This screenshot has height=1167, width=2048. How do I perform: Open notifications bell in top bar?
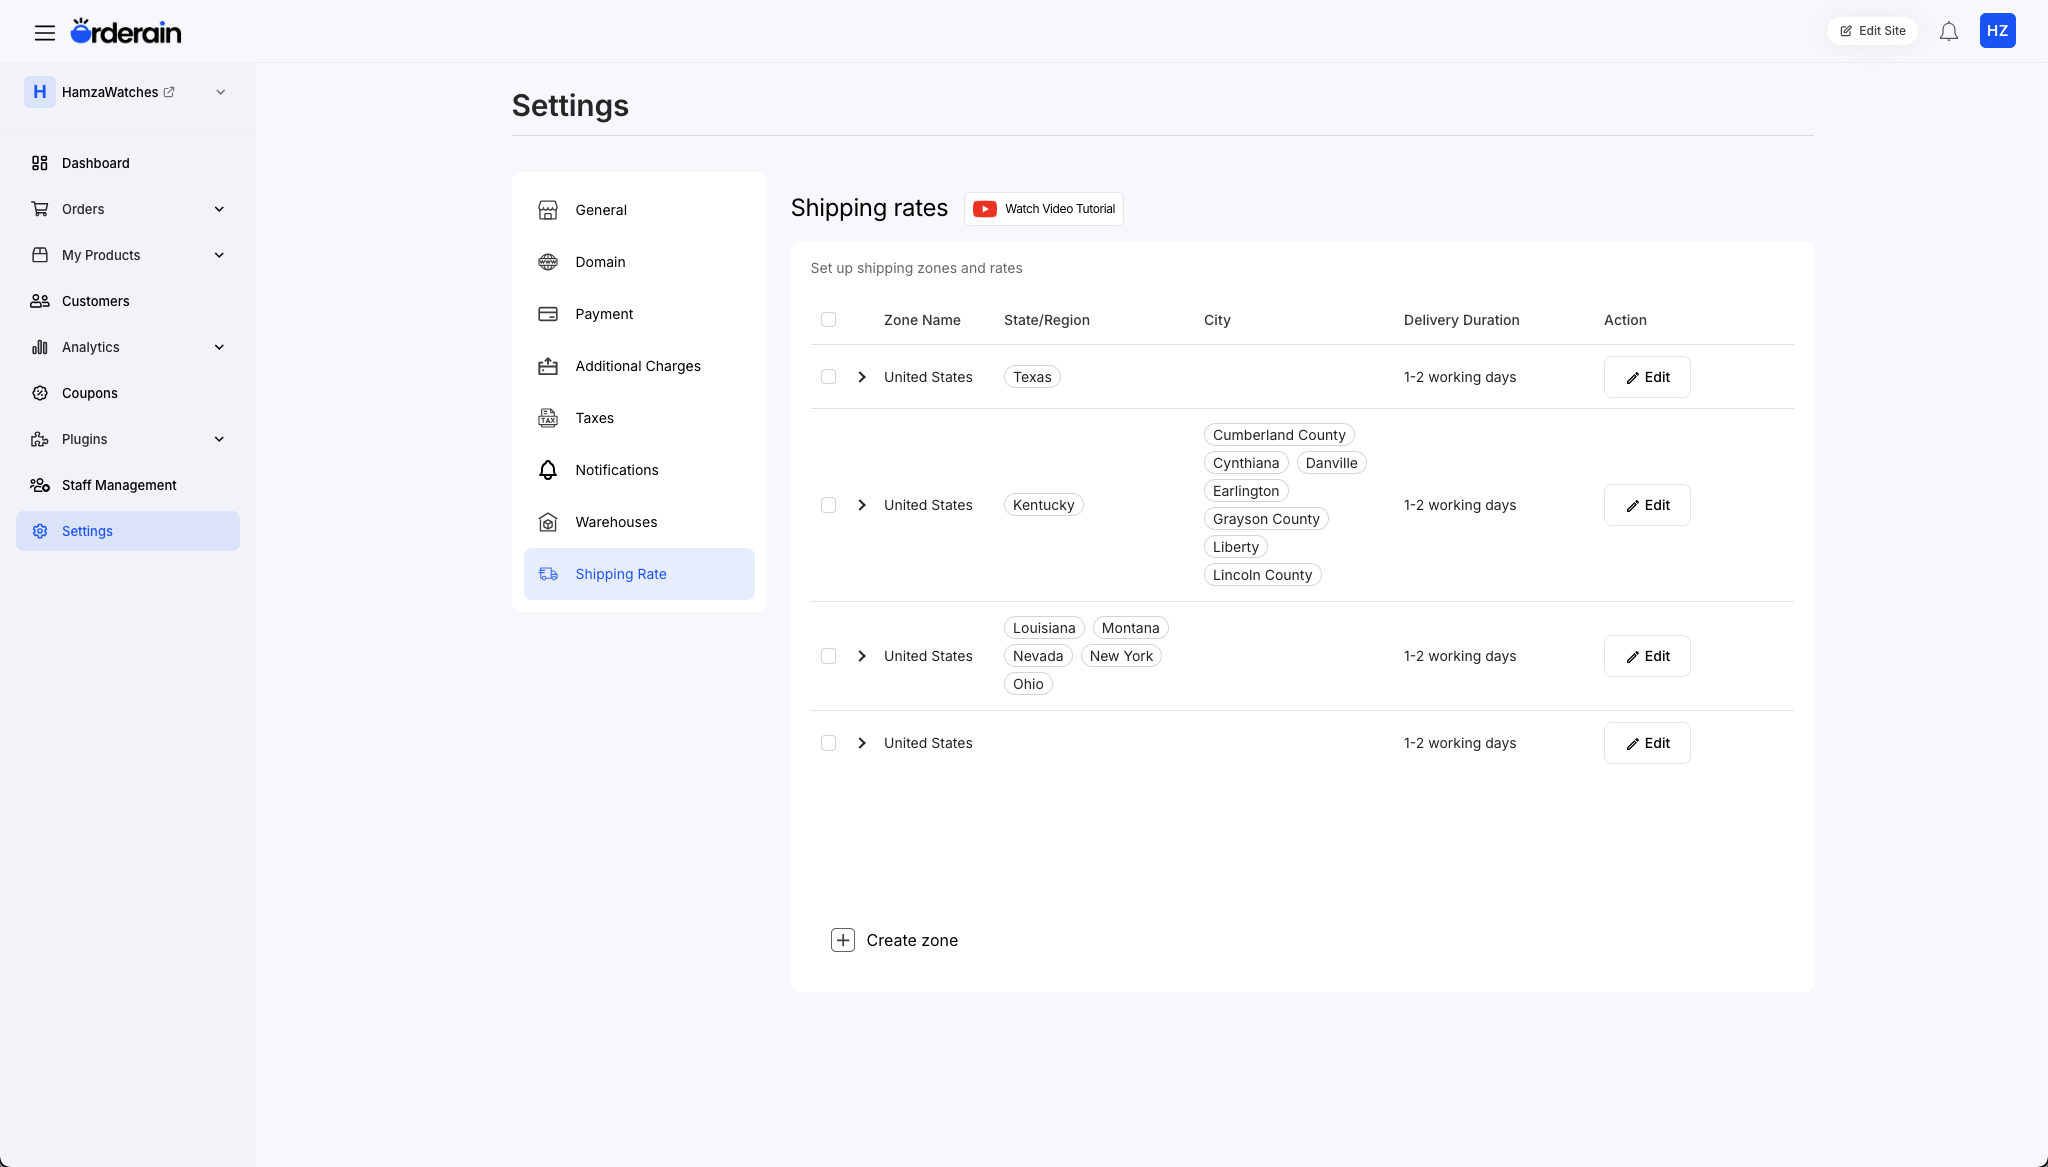click(x=1948, y=32)
